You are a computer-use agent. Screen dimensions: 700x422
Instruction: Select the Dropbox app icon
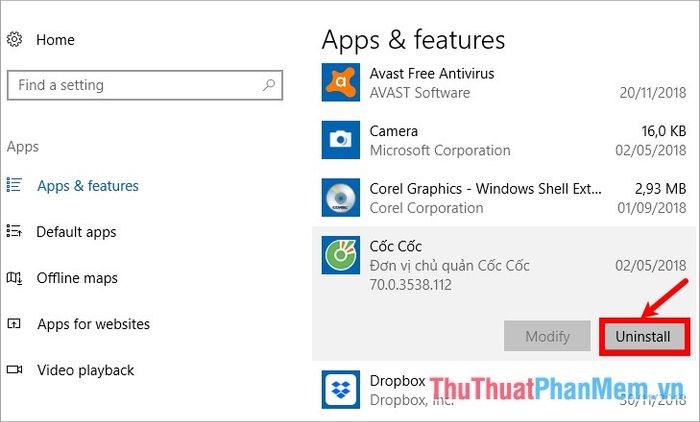pyautogui.click(x=341, y=389)
